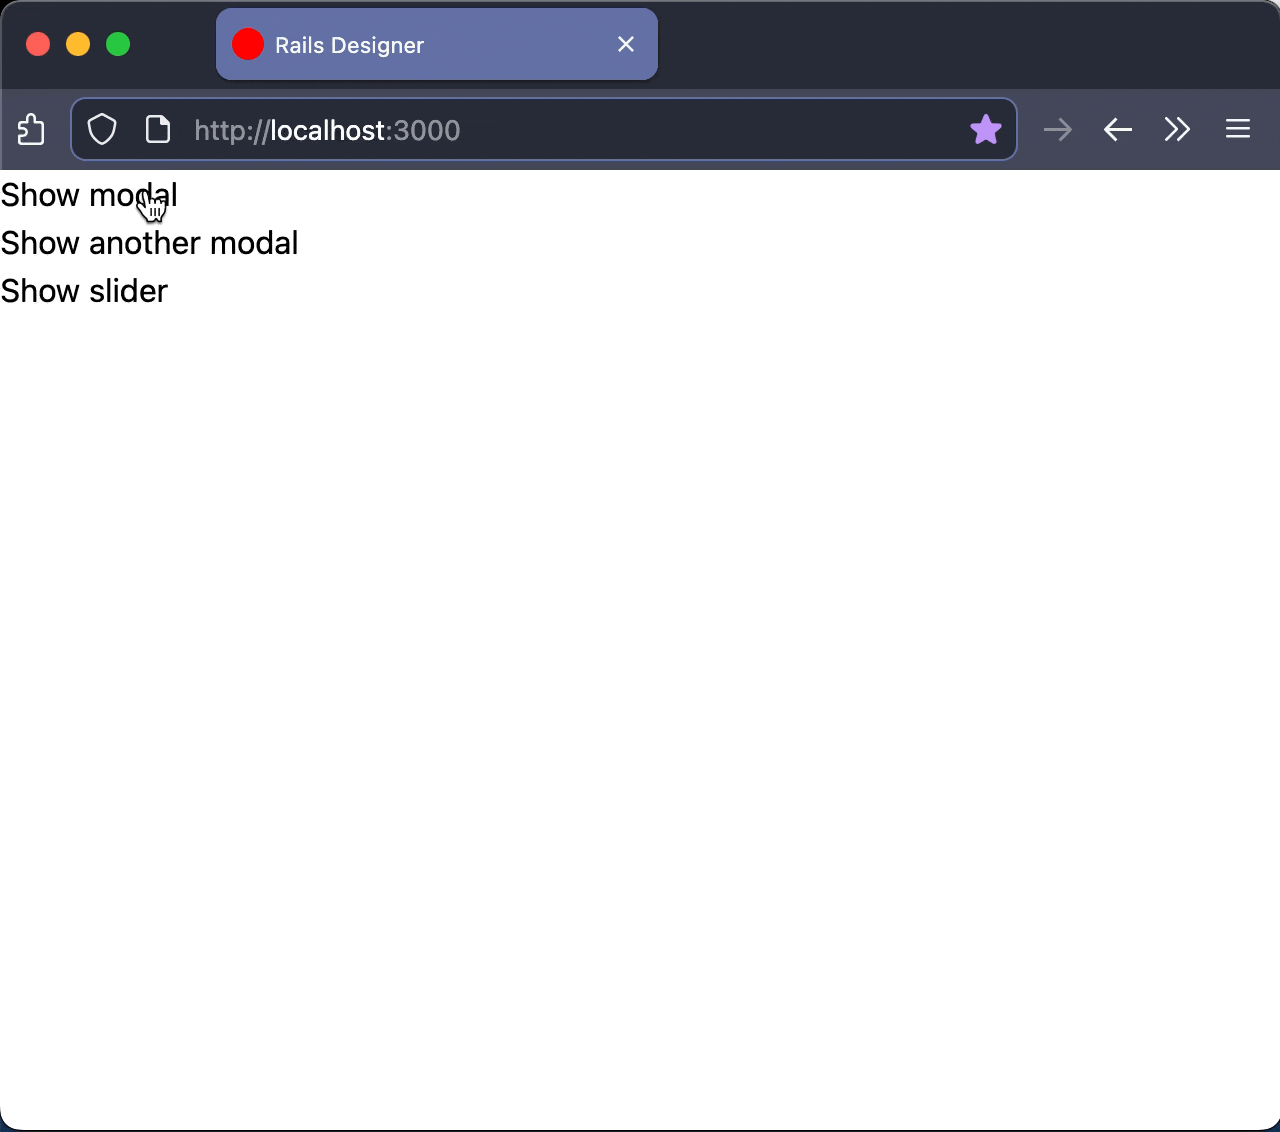This screenshot has height=1132, width=1280.
Task: Go back with the left arrow
Action: click(1117, 130)
